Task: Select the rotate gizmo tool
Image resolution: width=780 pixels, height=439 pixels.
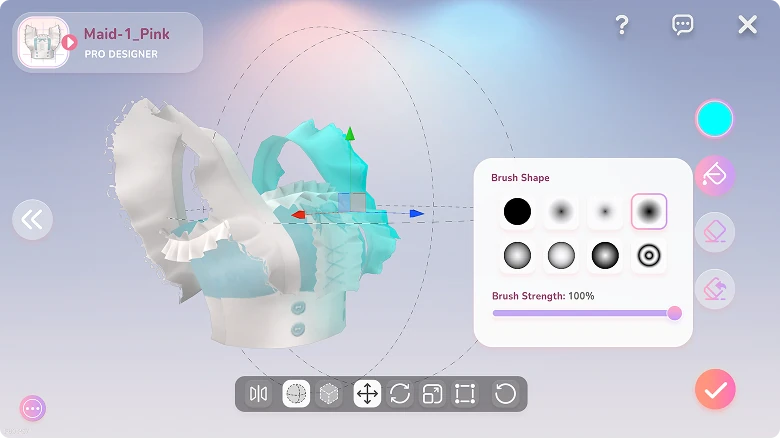Action: (x=400, y=394)
